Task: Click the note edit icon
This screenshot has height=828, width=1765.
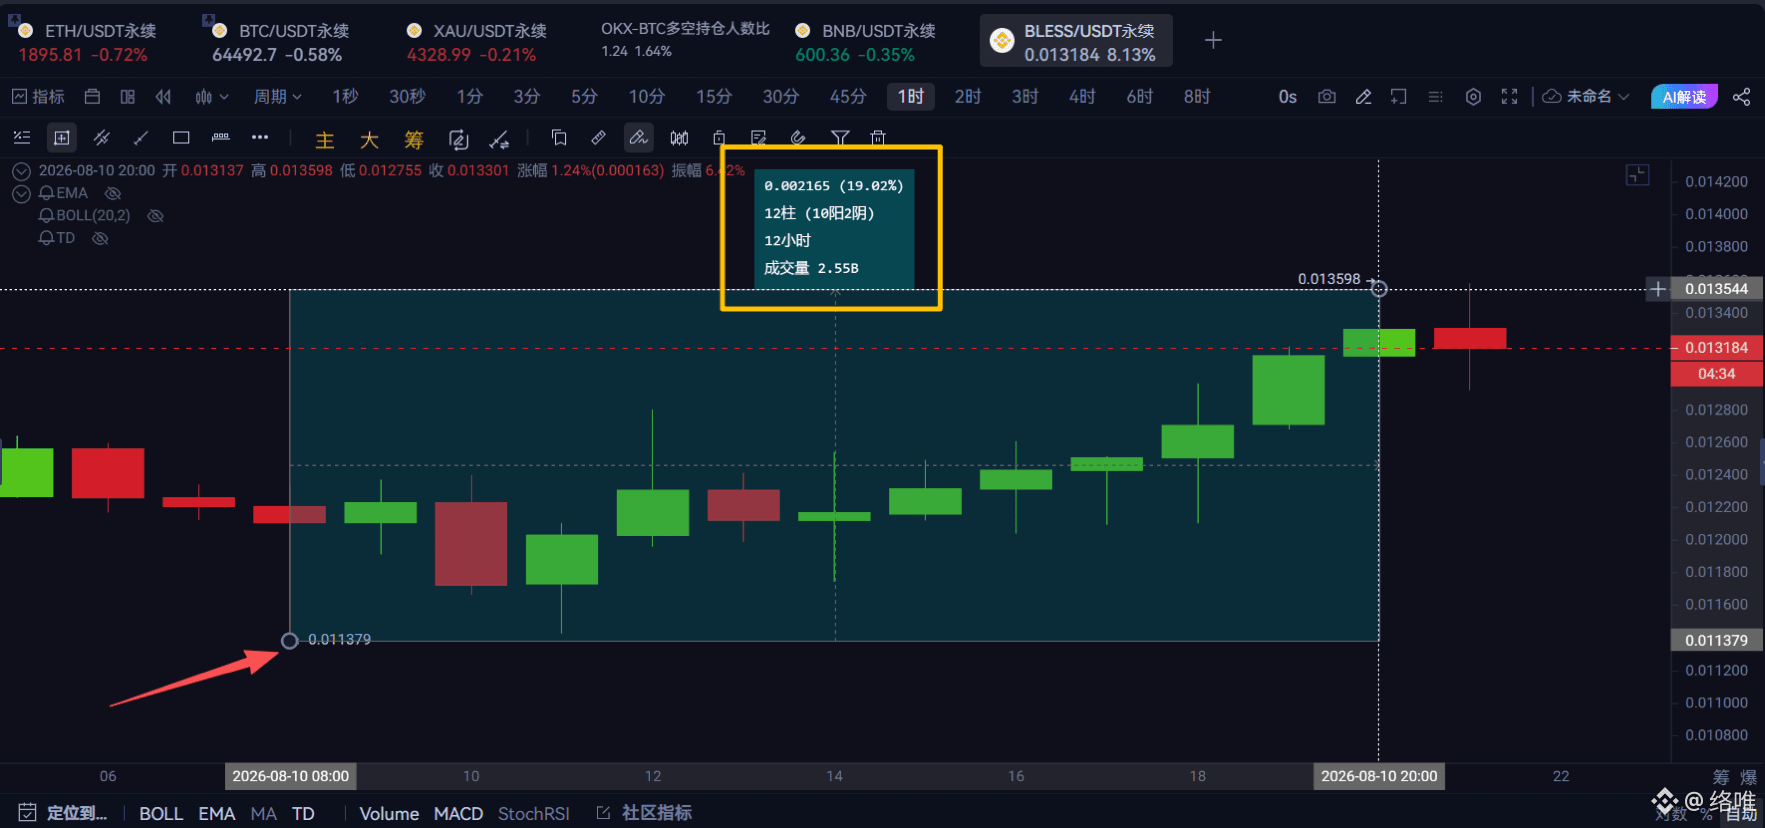Action: point(759,138)
